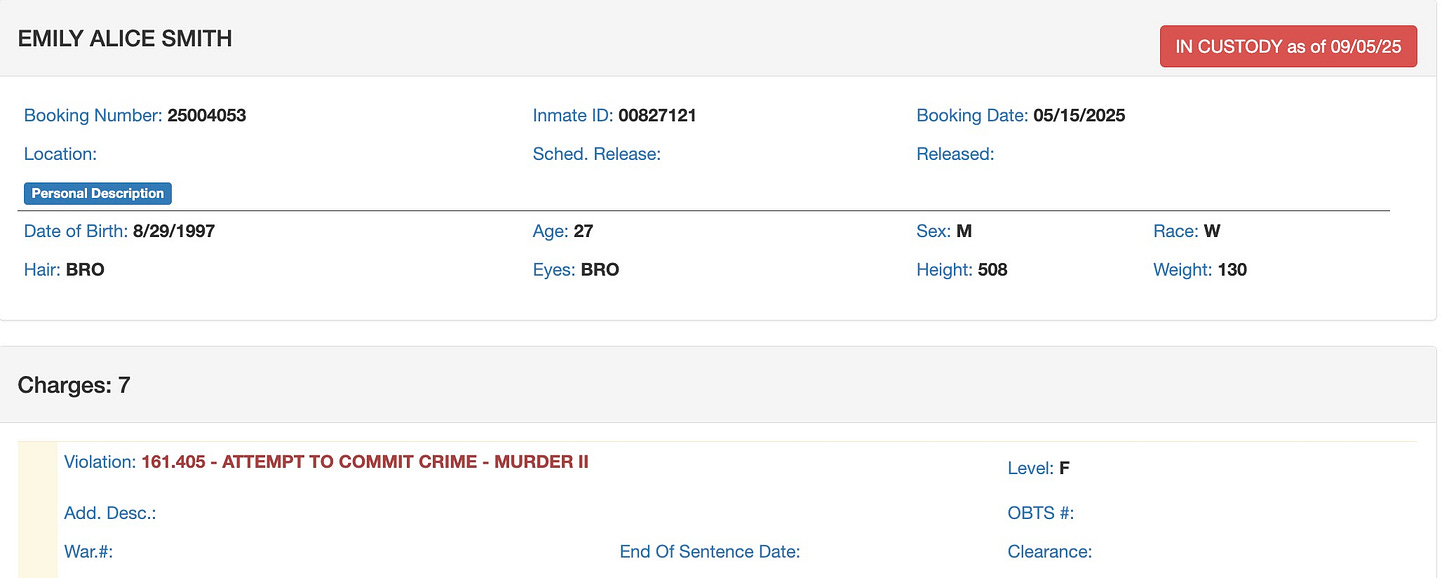The image size is (1456, 578).
Task: Select the Personal Description label badge
Action: pyautogui.click(x=98, y=193)
